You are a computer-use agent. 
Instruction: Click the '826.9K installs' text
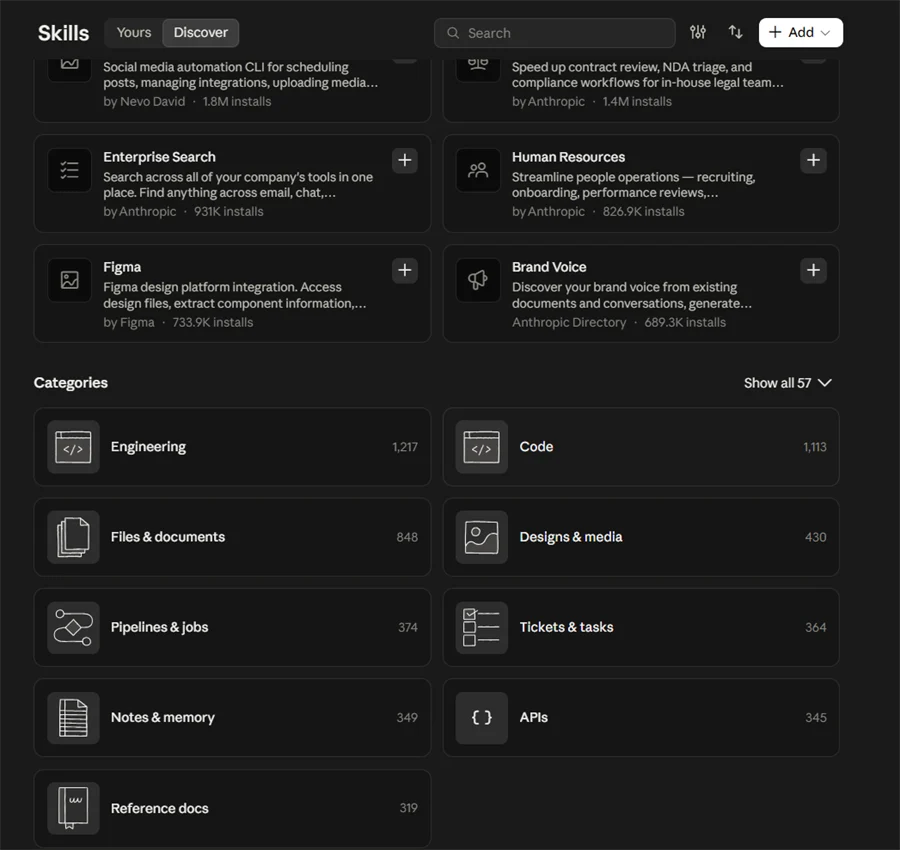pyautogui.click(x=643, y=212)
